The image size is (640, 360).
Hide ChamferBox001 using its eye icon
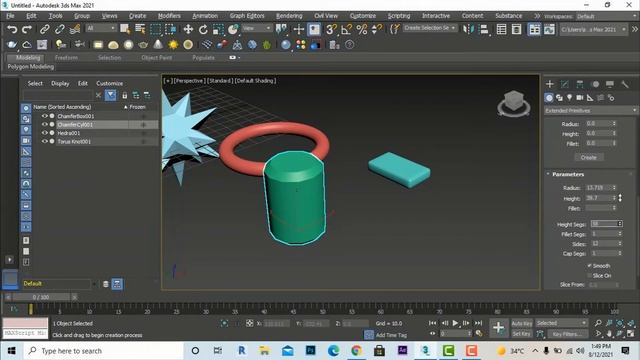click(44, 116)
